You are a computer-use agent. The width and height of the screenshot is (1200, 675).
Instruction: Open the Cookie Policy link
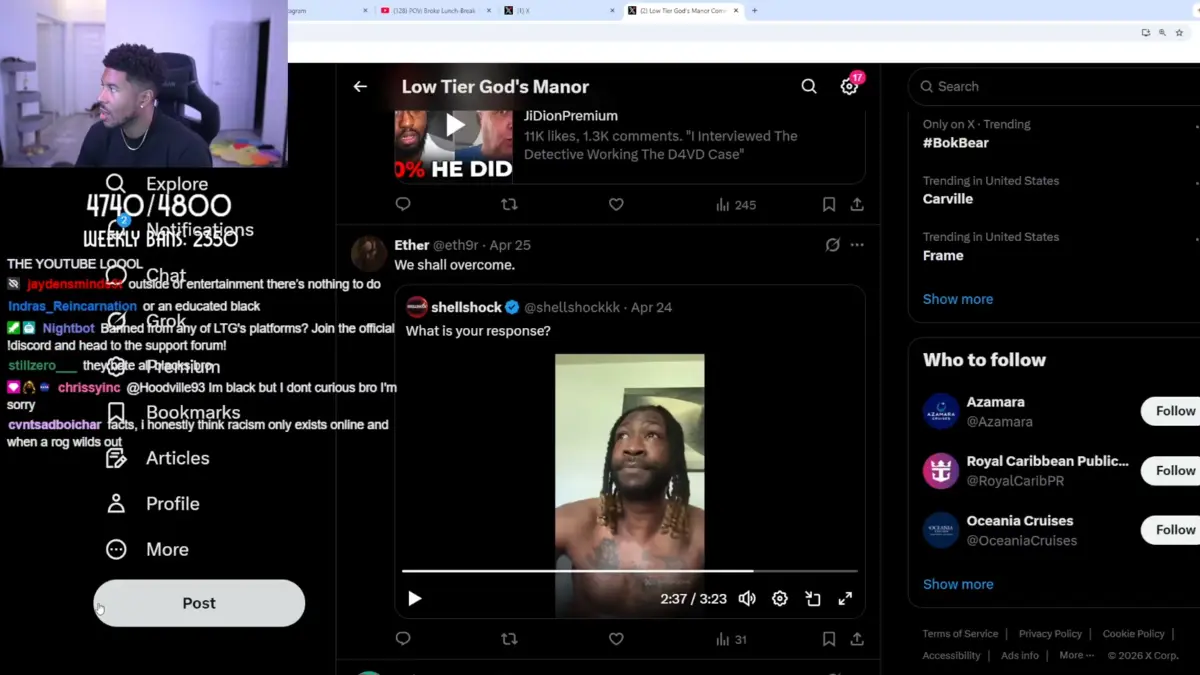[1133, 634]
